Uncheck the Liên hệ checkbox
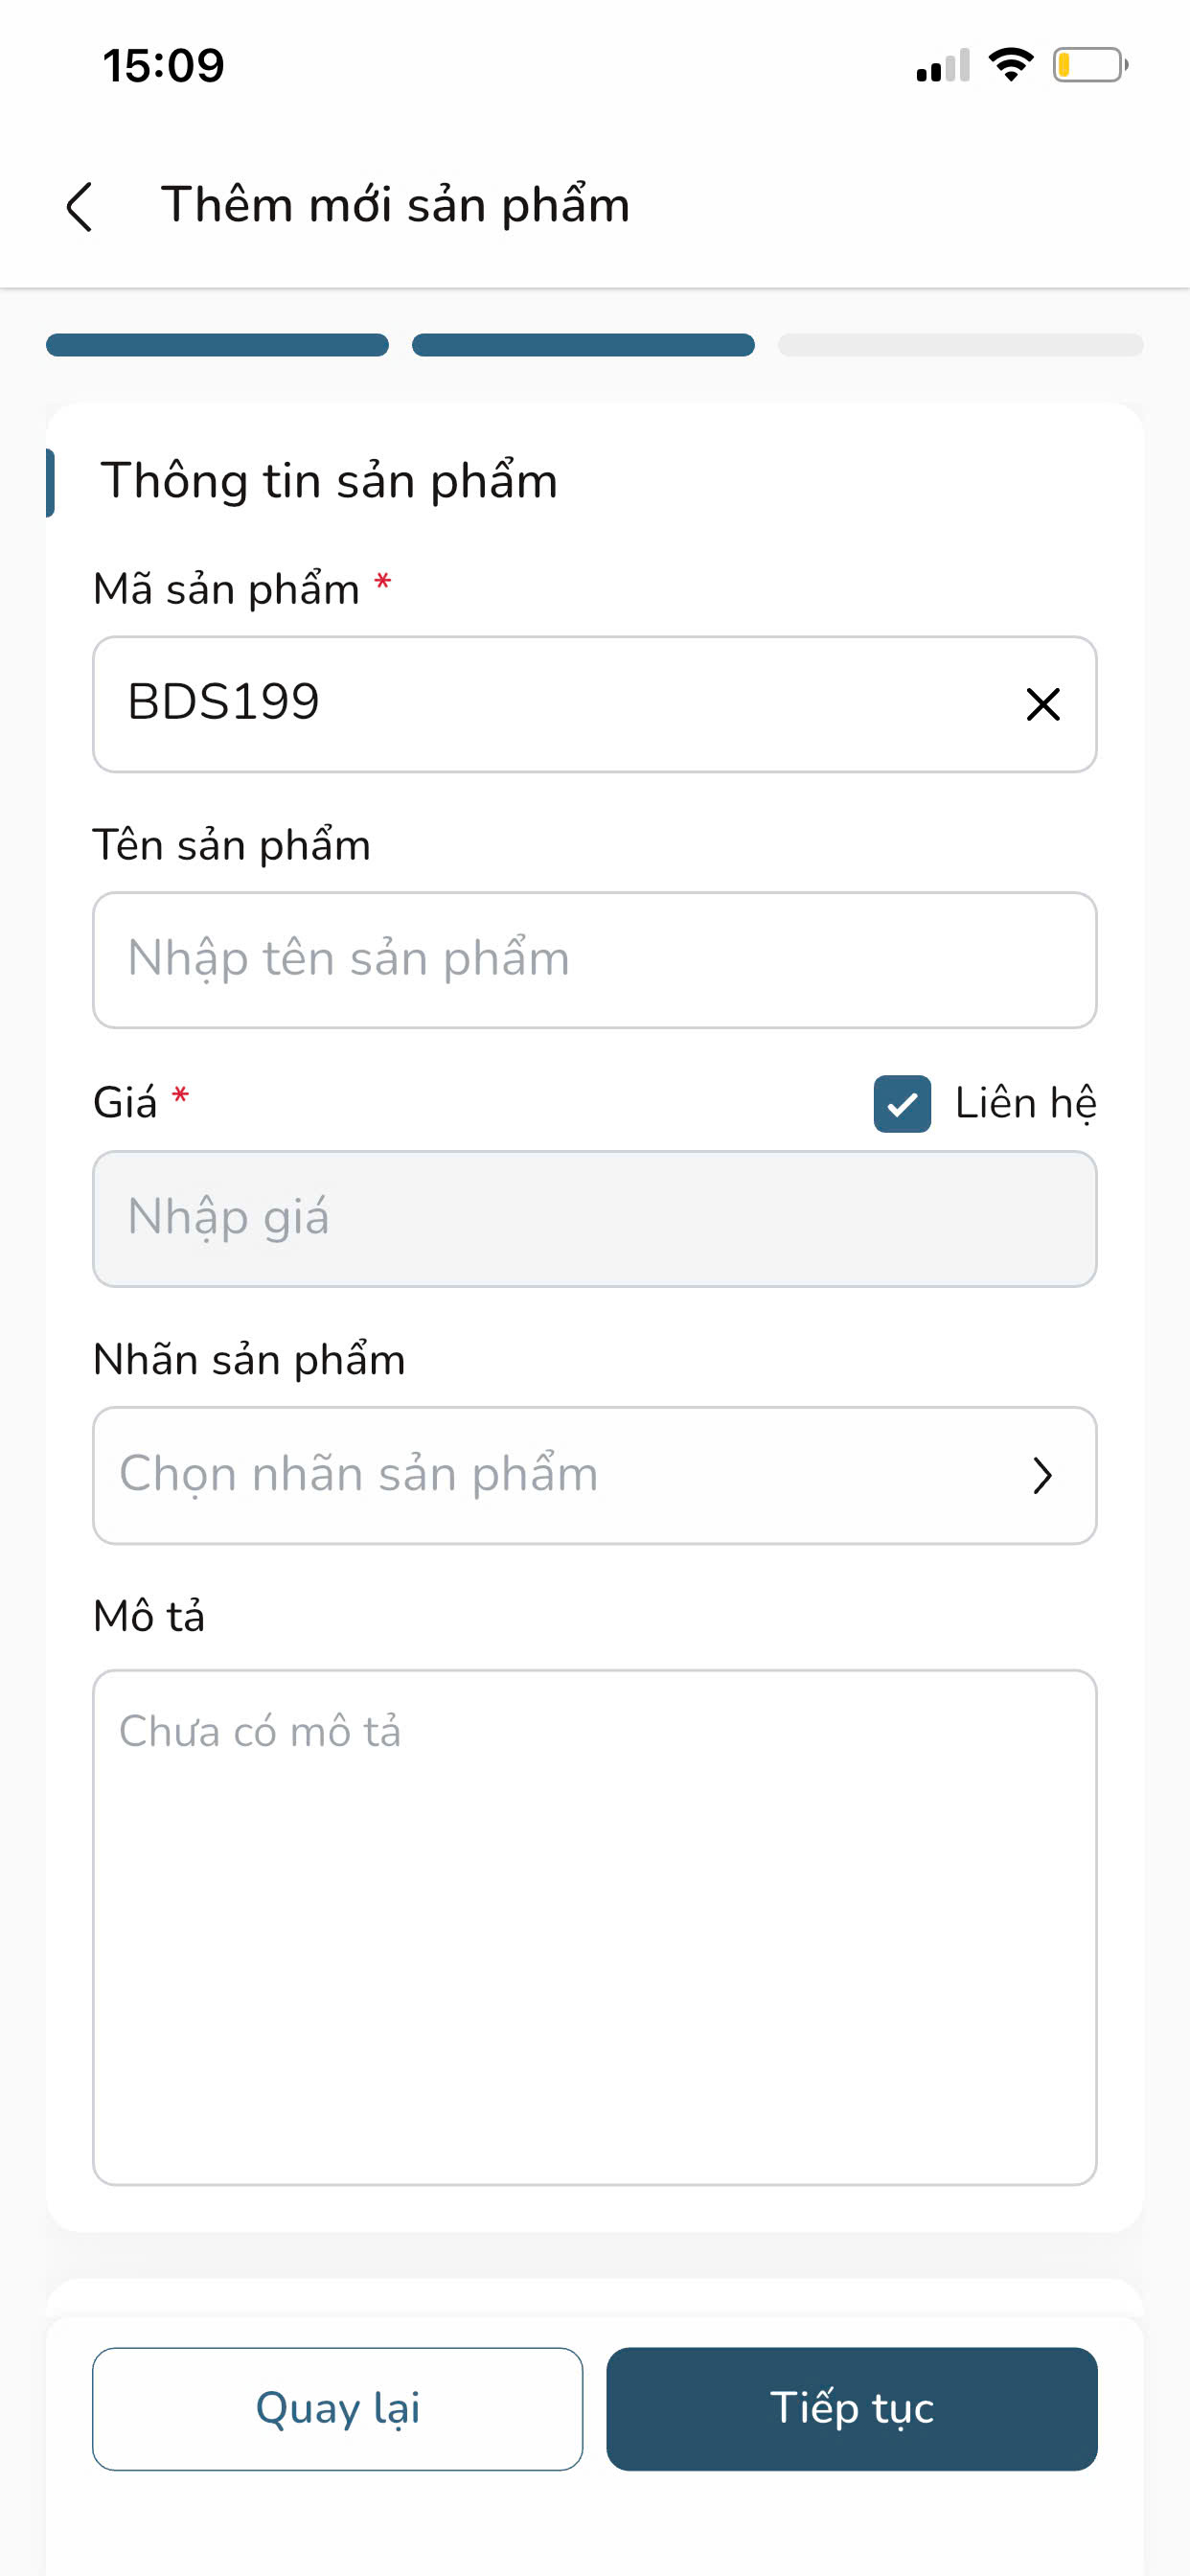The width and height of the screenshot is (1190, 2576). 902,1104
